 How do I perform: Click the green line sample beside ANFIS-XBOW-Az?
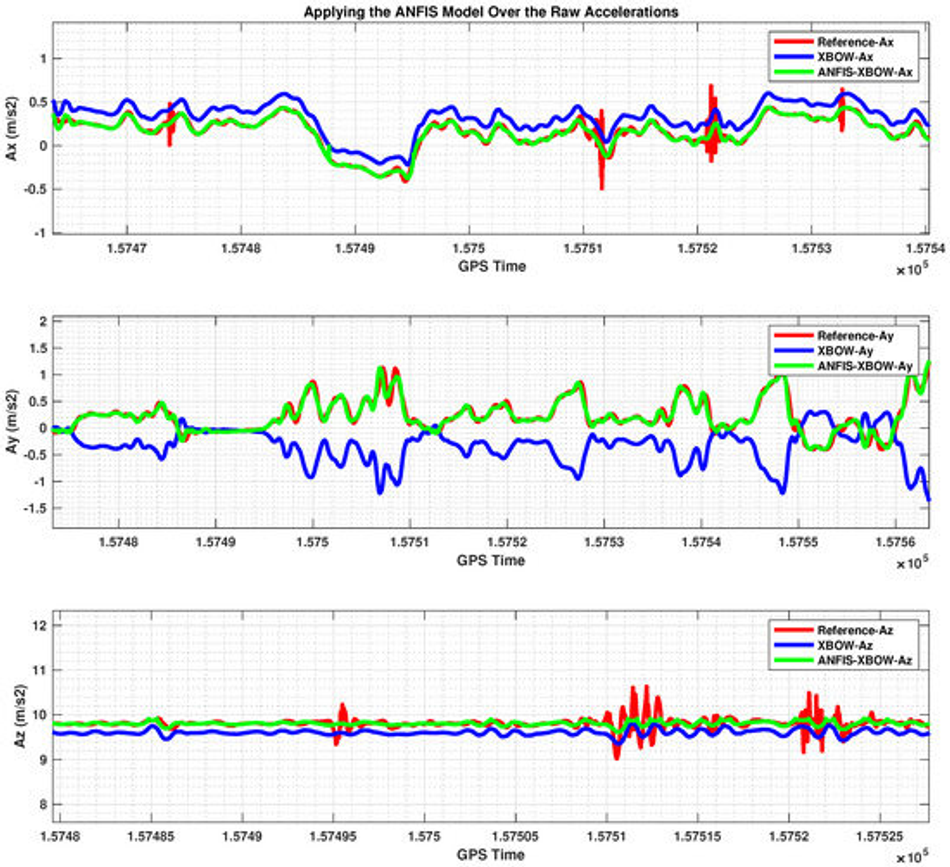[x=793, y=660]
